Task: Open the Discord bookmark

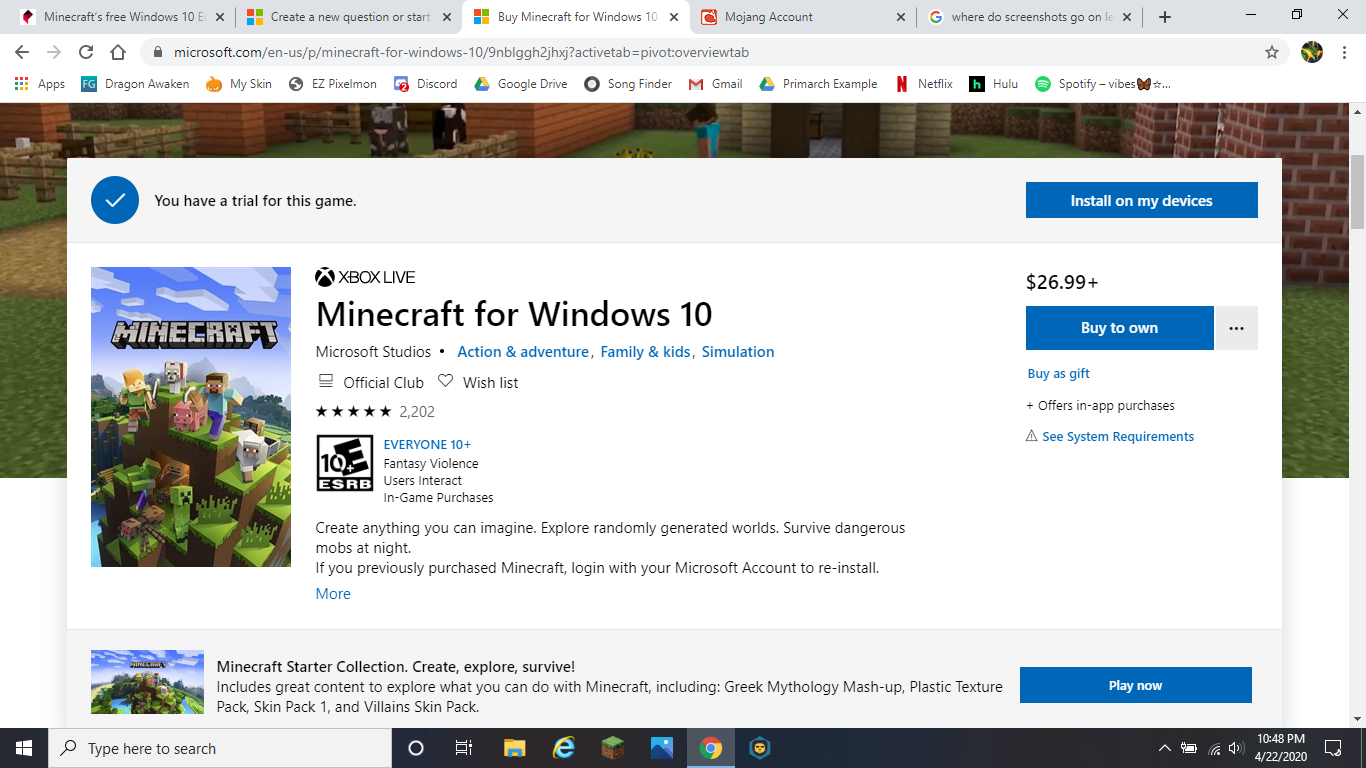Action: click(426, 84)
